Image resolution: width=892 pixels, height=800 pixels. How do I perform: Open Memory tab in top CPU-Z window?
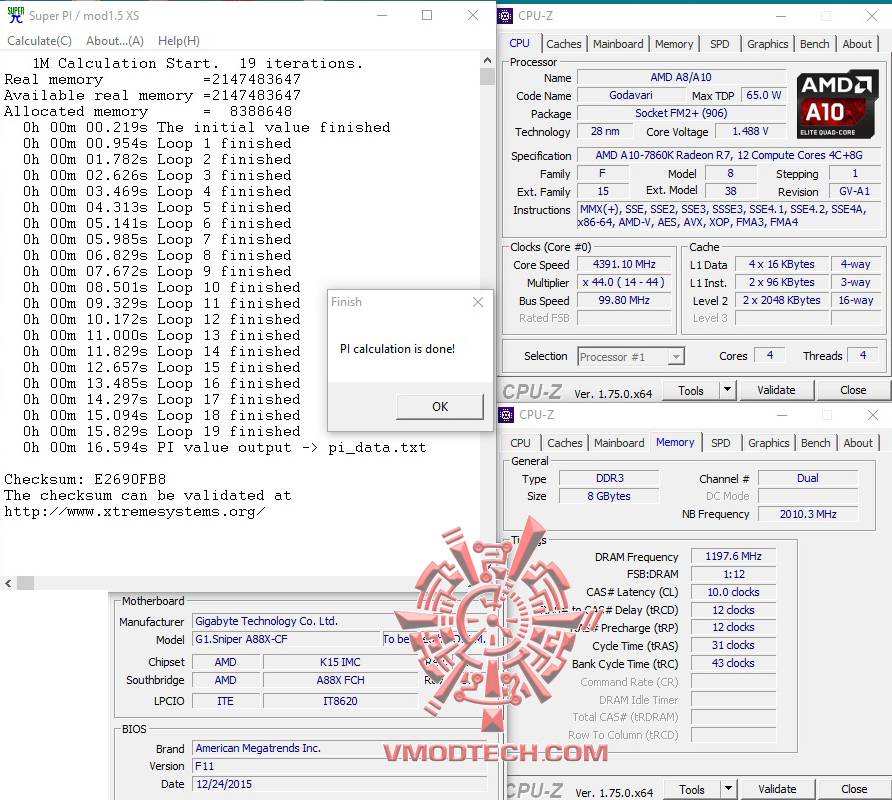(674, 44)
